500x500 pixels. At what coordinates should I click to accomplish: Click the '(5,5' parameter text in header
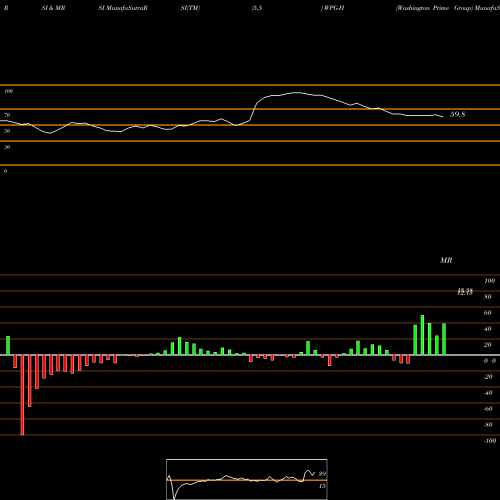click(257, 8)
